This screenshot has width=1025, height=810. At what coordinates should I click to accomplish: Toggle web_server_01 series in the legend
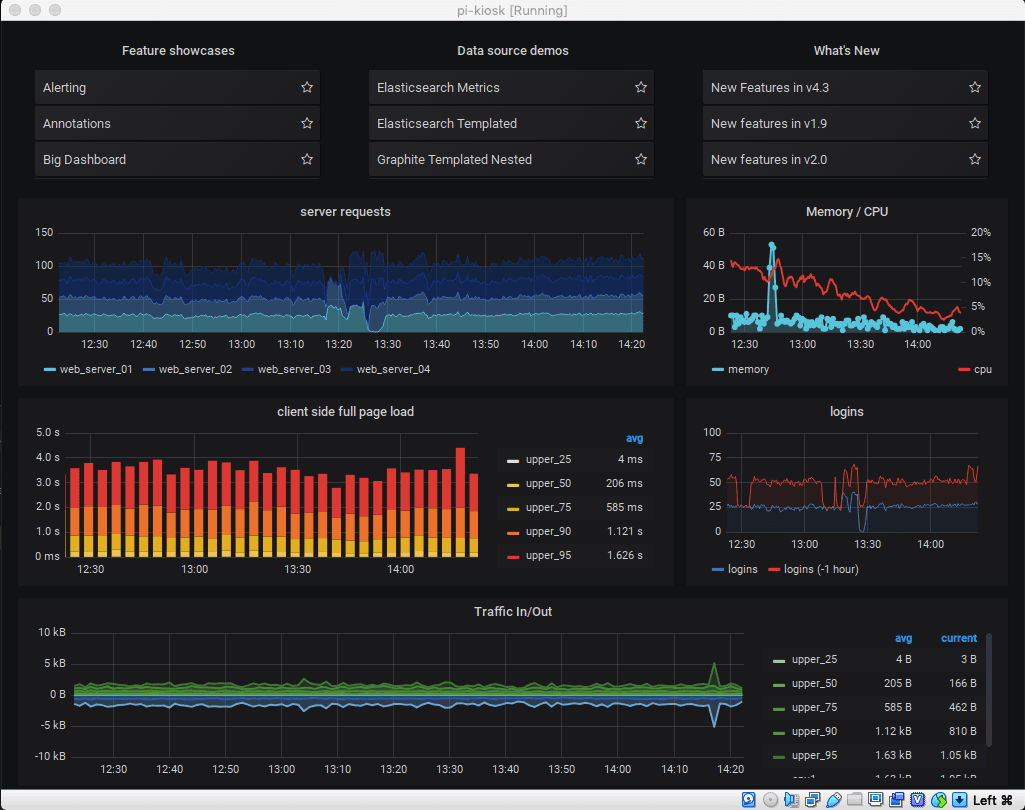coord(96,370)
